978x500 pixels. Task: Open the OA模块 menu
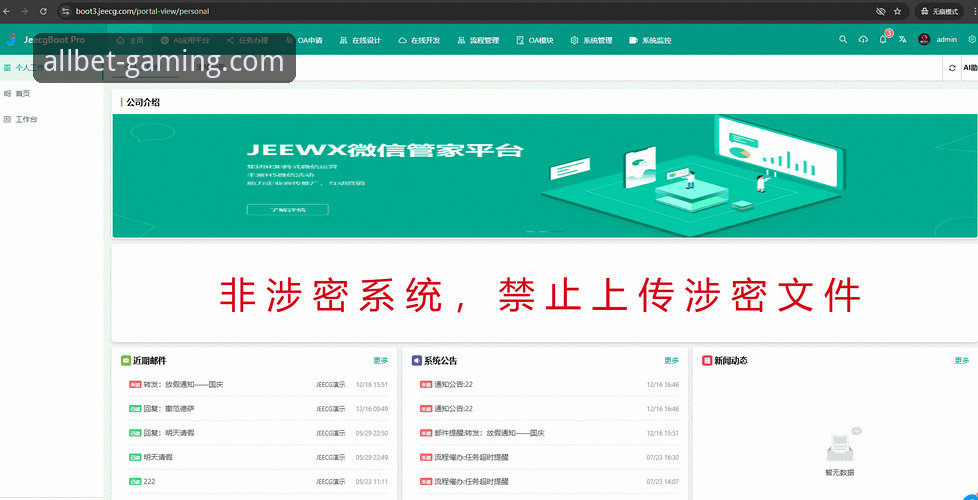pos(535,40)
